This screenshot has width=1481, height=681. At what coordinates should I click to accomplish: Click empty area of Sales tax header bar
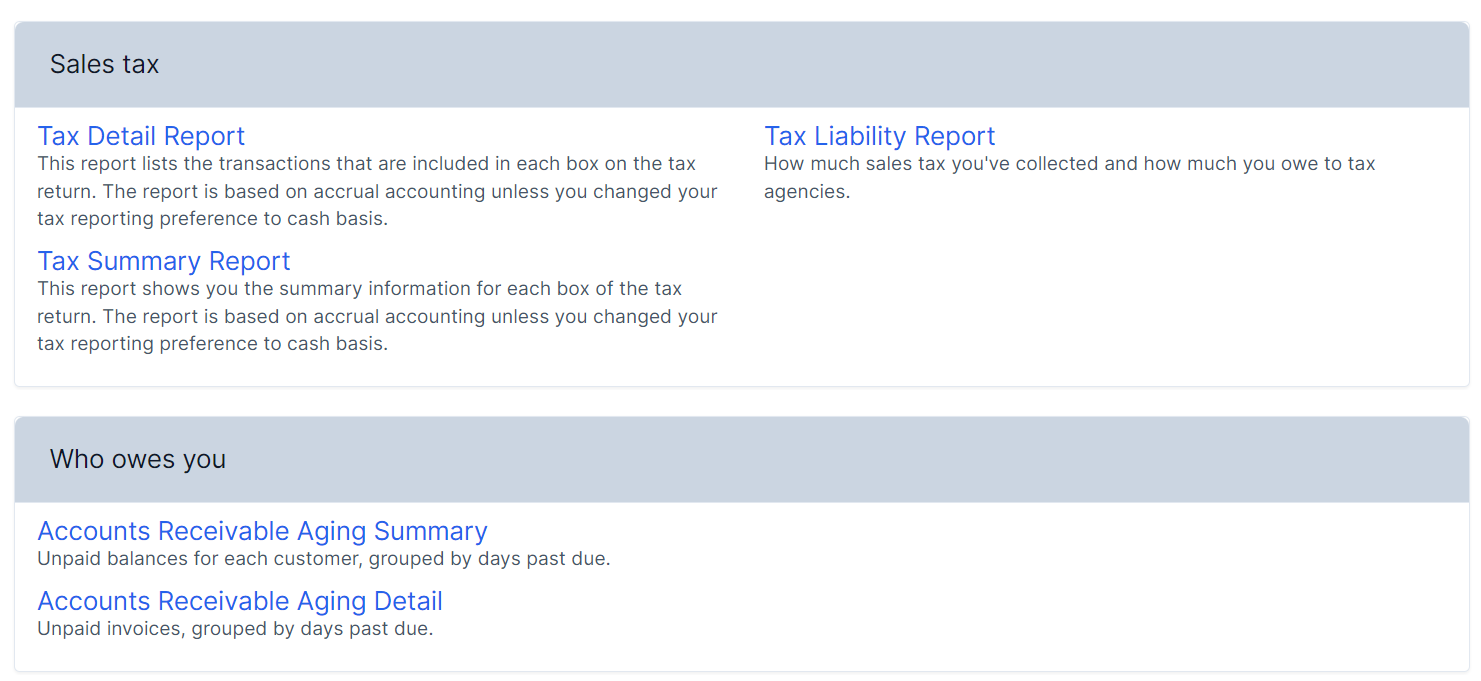coord(800,65)
